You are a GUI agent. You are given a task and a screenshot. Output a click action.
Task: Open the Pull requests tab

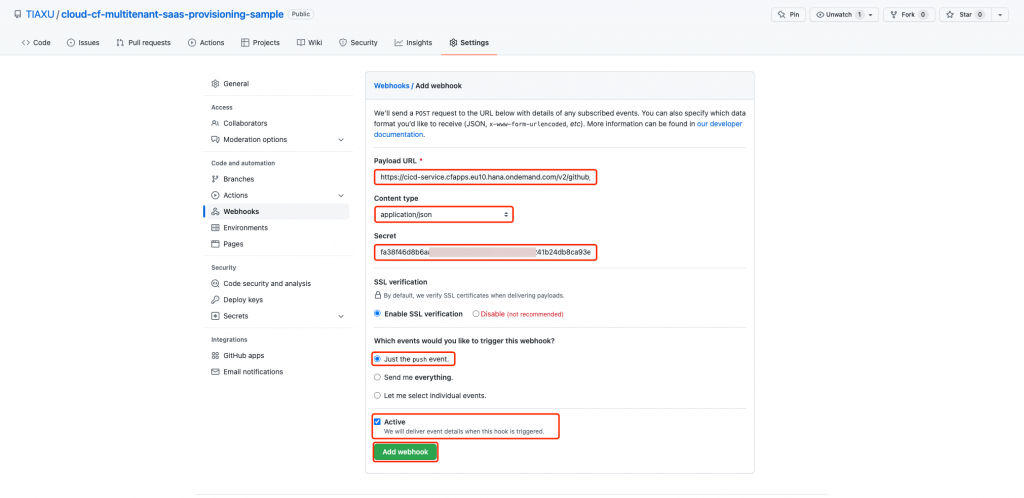click(143, 42)
